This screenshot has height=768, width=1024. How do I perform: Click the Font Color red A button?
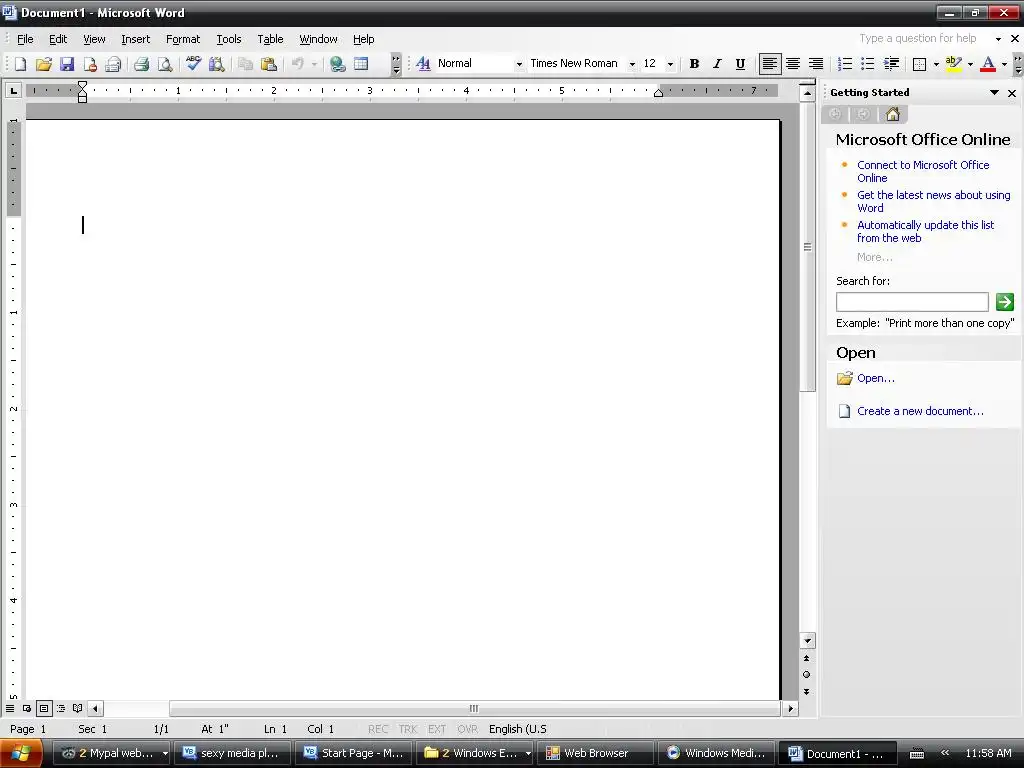(x=988, y=64)
